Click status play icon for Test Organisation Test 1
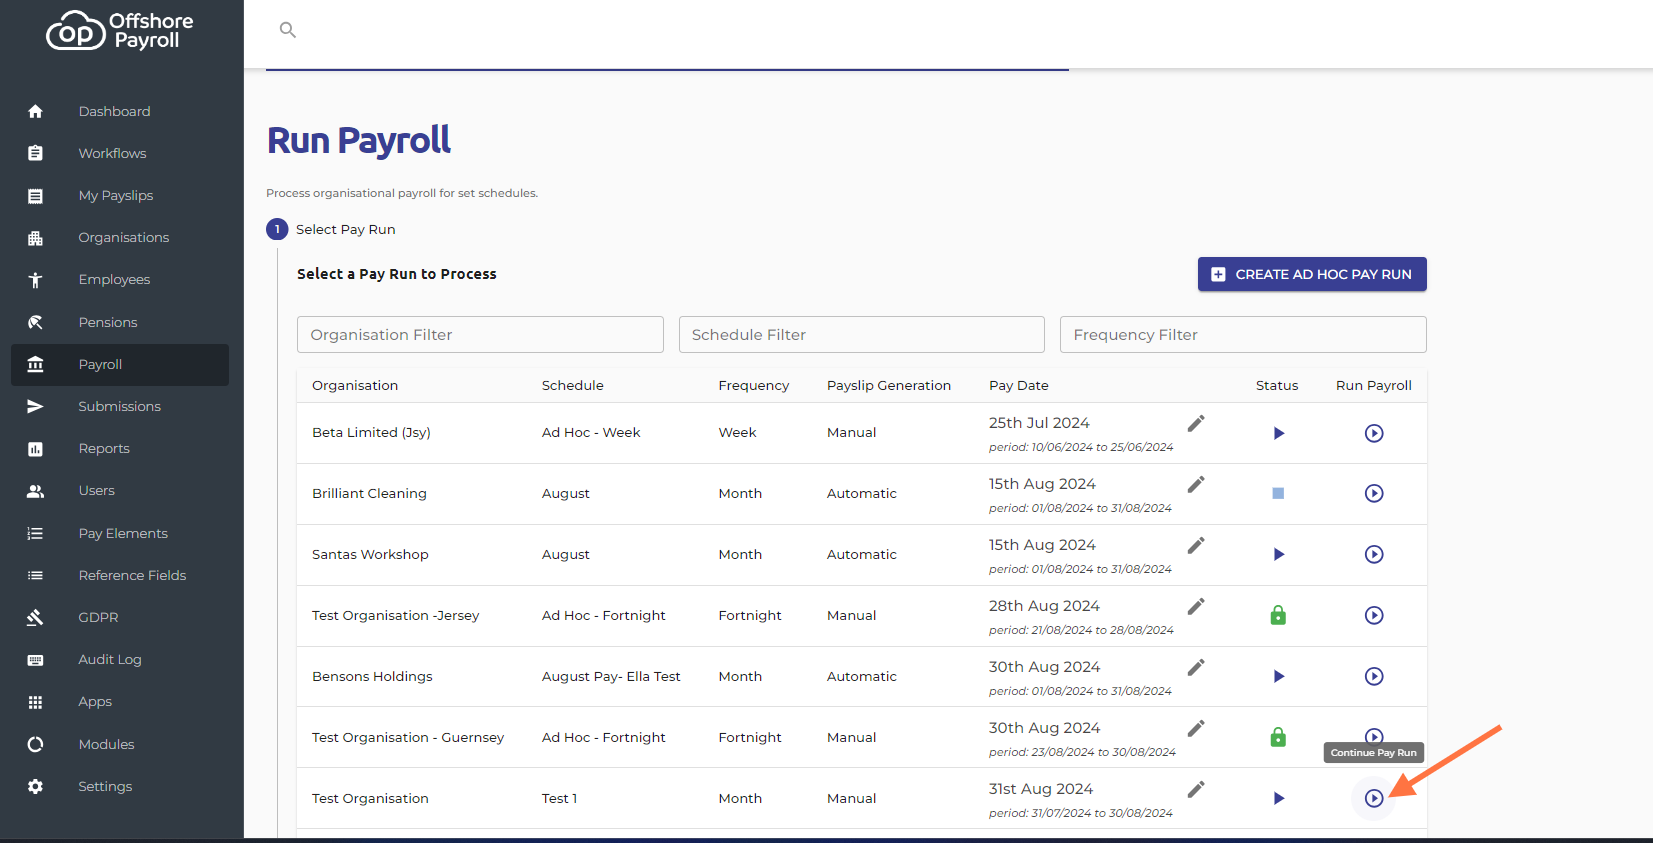The height and width of the screenshot is (843, 1653). tap(1278, 798)
